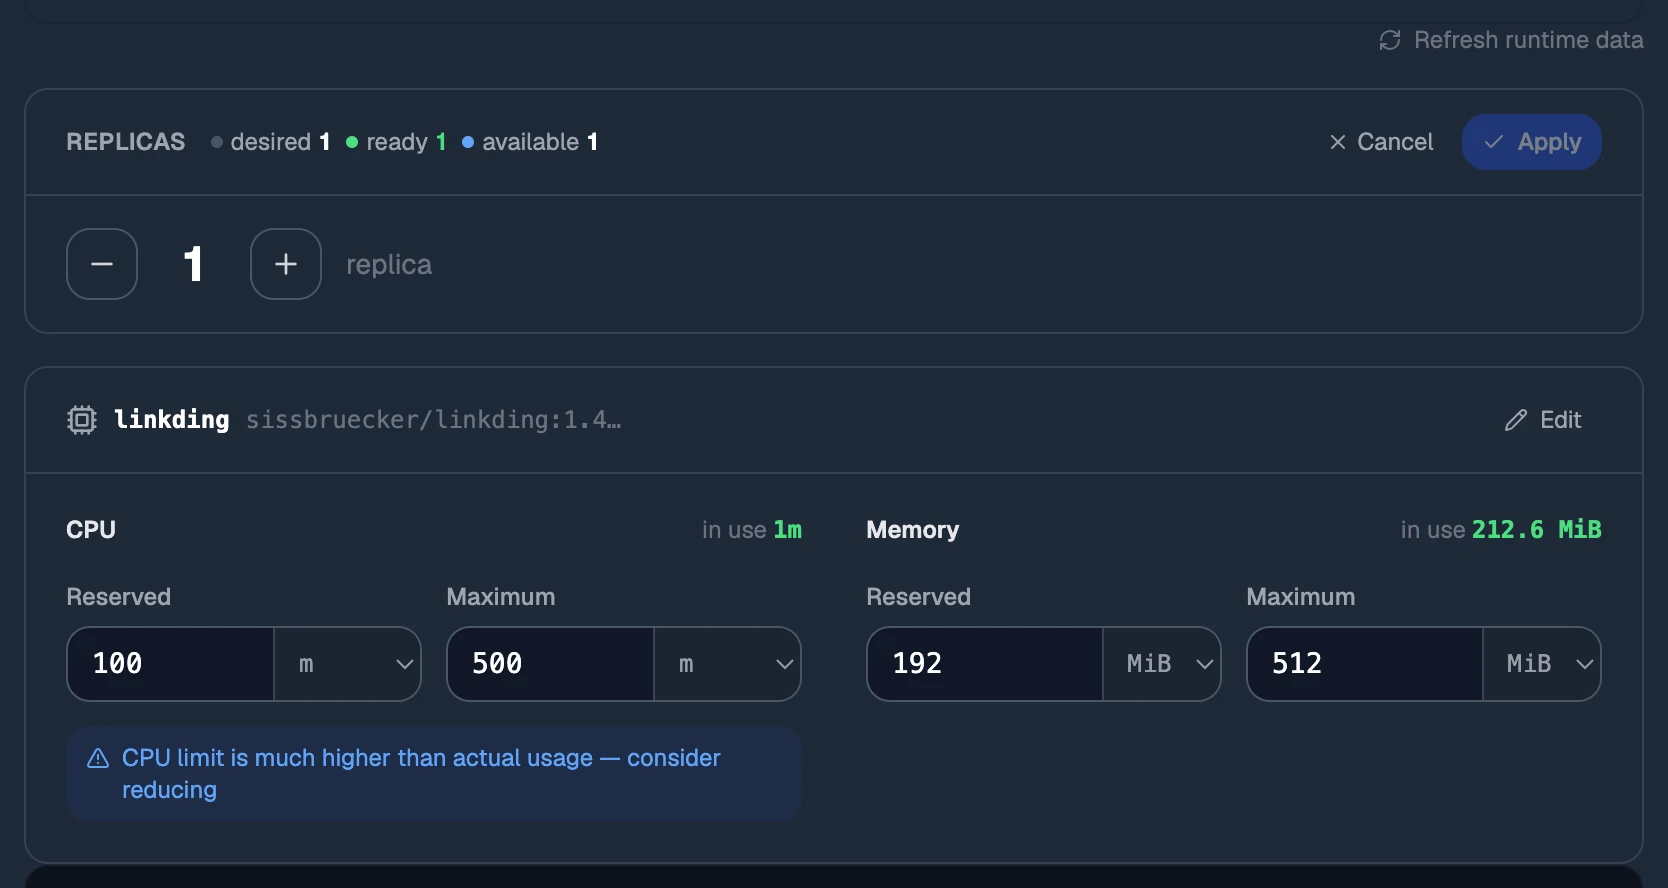This screenshot has height=888, width=1668.
Task: Cancel the replica changes
Action: coord(1381,142)
